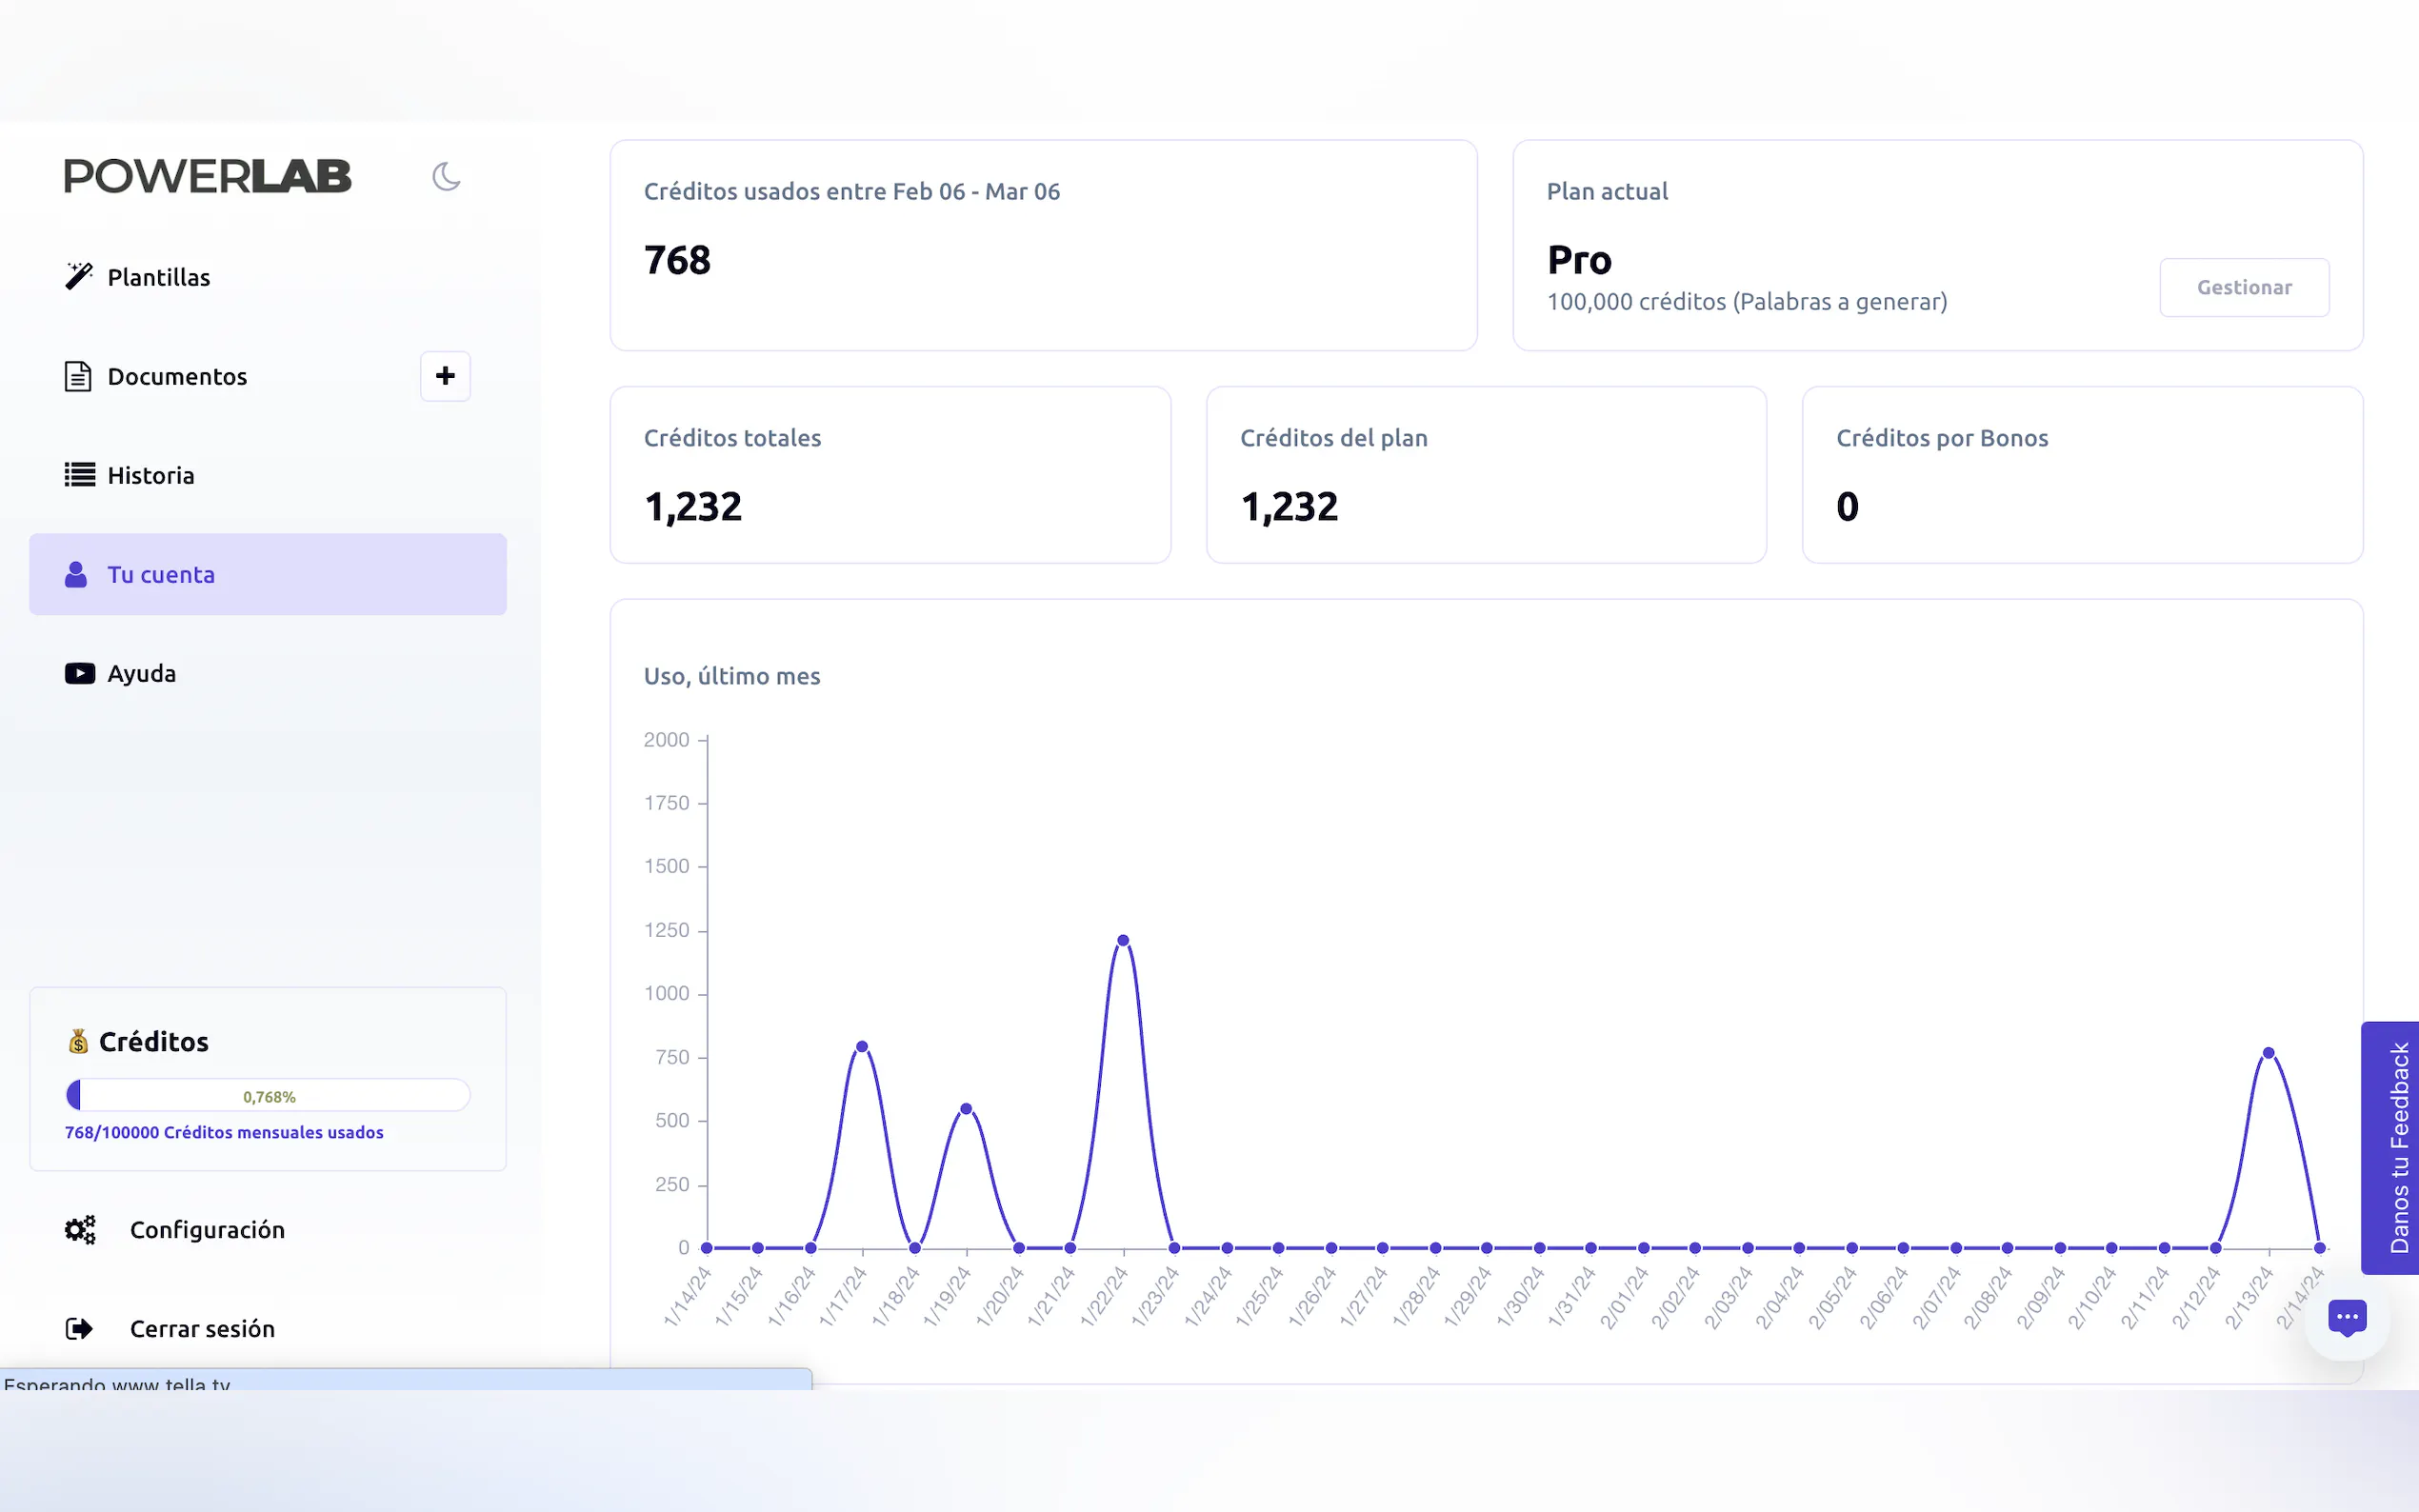This screenshot has width=2419, height=1512.
Task: Click the Tu cuenta user icon
Action: pos(76,574)
